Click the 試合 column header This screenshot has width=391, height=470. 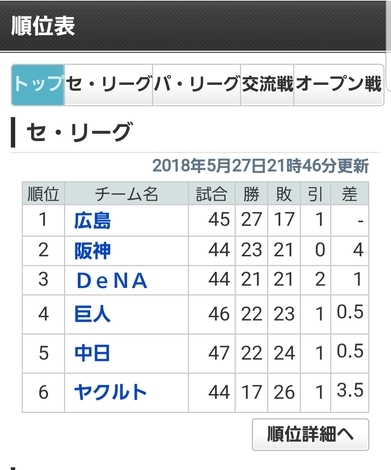tap(212, 193)
